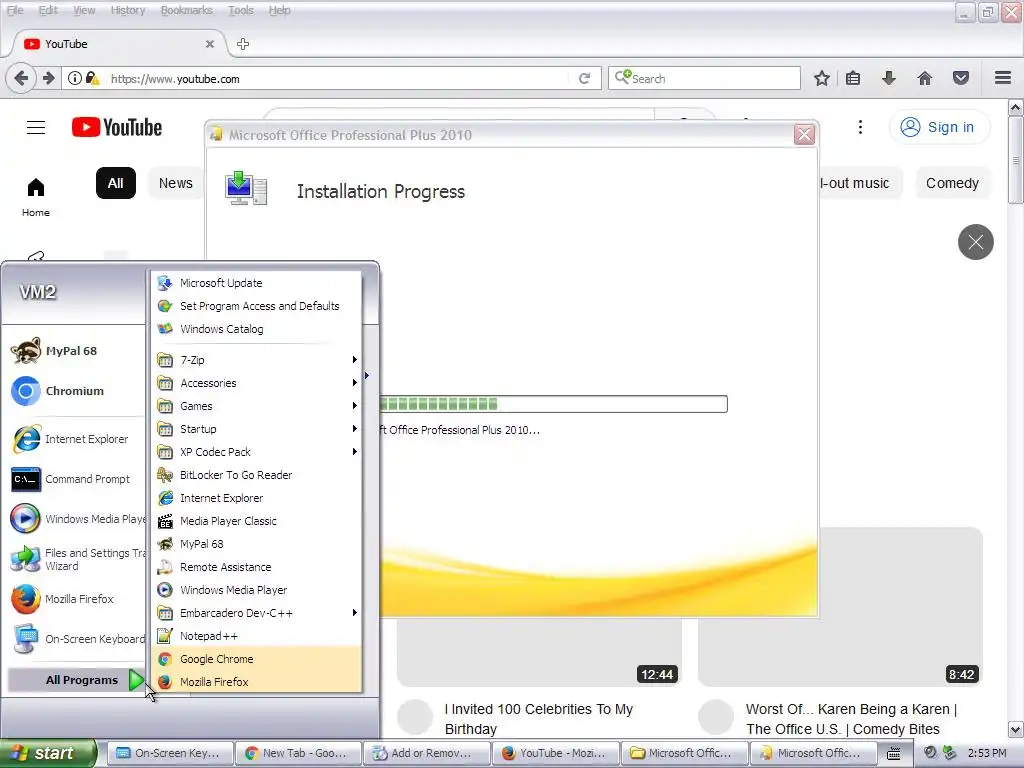This screenshot has width=1024, height=768.
Task: Expand the 7-Zip programs submenu
Action: click(x=257, y=360)
